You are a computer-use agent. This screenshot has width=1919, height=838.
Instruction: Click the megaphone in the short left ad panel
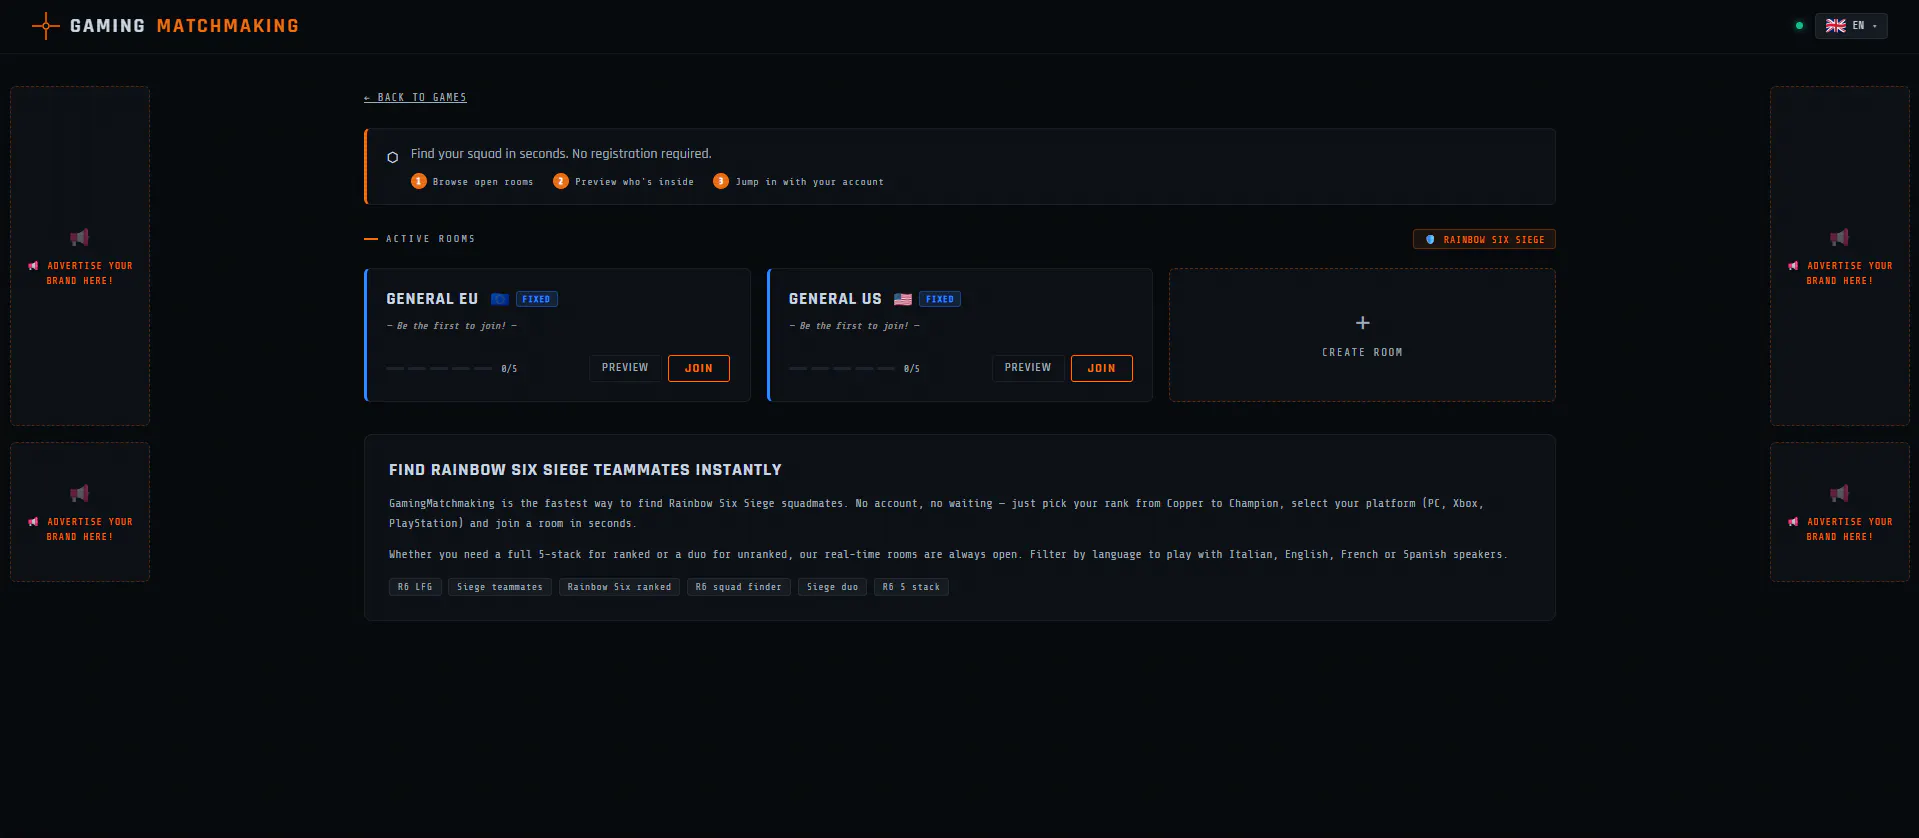(x=80, y=493)
